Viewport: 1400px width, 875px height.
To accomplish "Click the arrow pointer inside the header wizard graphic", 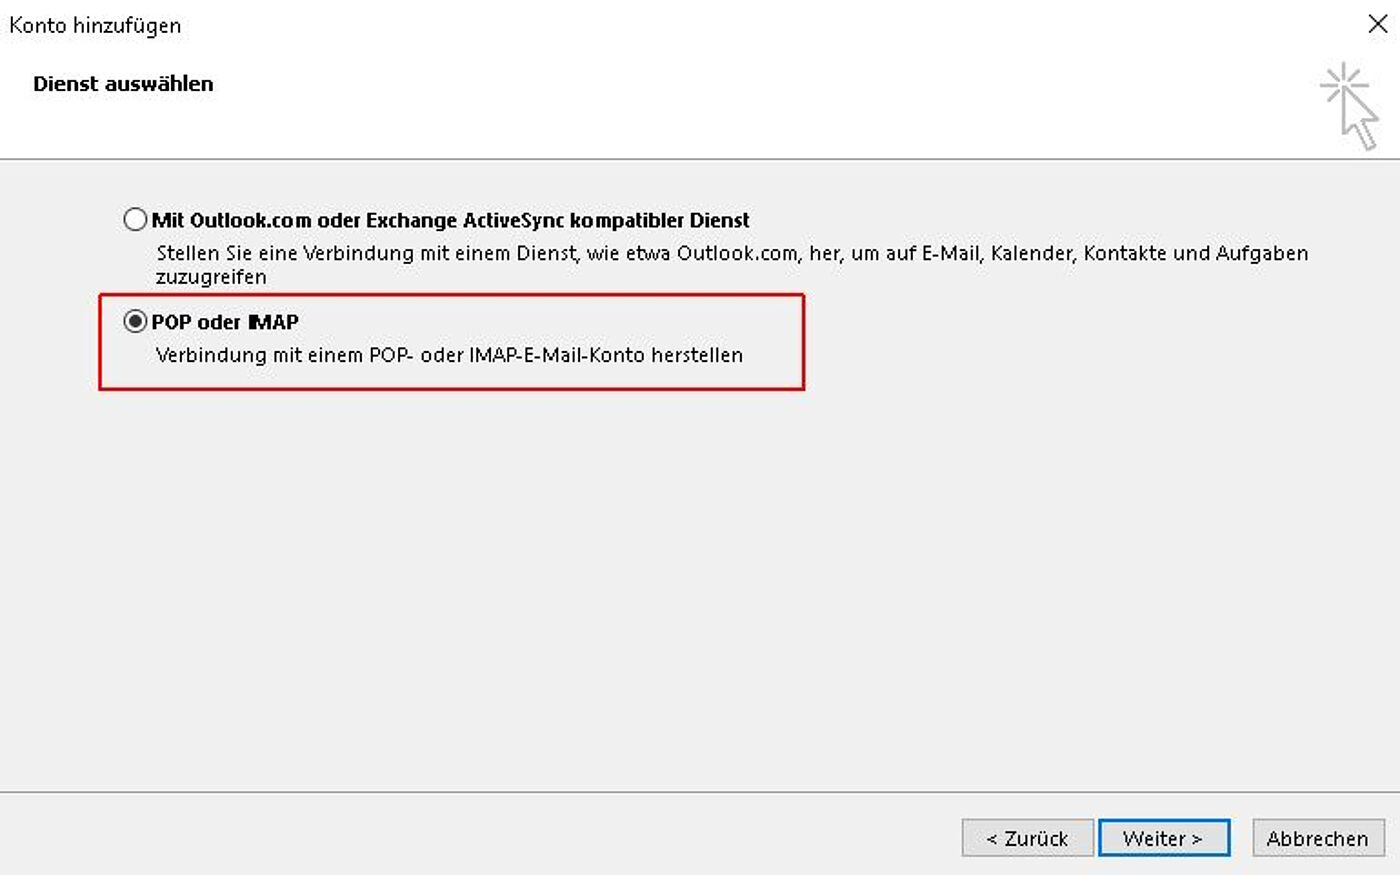I will [1360, 120].
